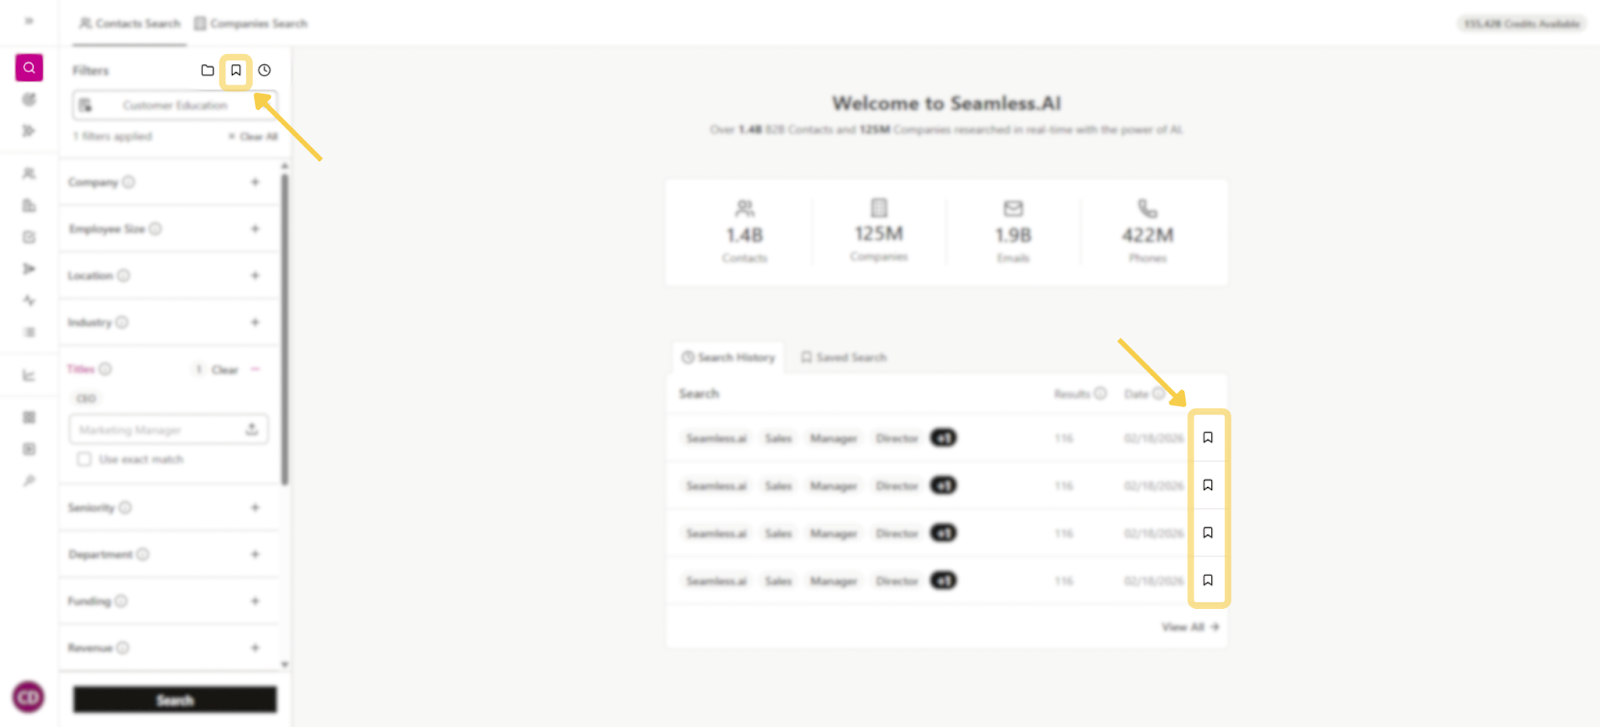Expand the Location filter section
Viewport: 1600px width, 727px height.
255,275
